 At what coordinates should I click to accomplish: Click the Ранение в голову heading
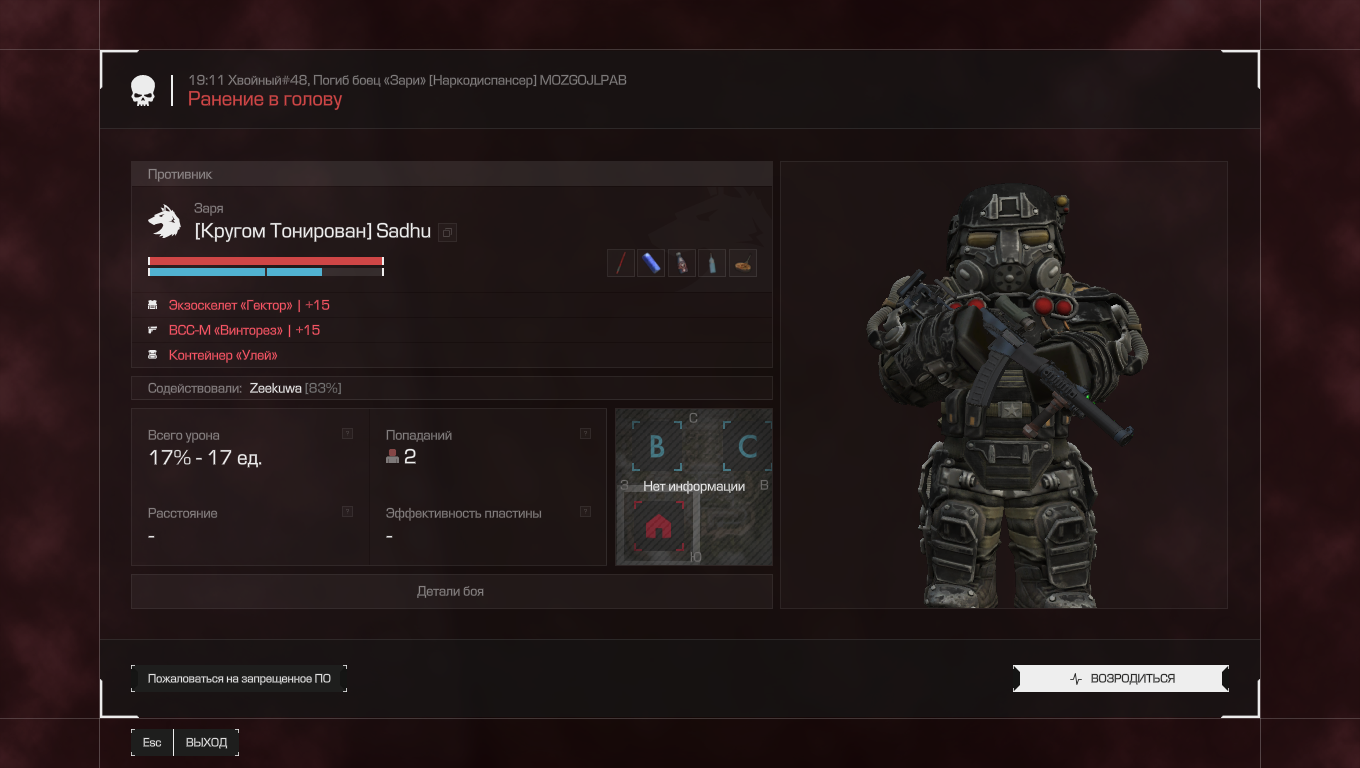(x=265, y=99)
